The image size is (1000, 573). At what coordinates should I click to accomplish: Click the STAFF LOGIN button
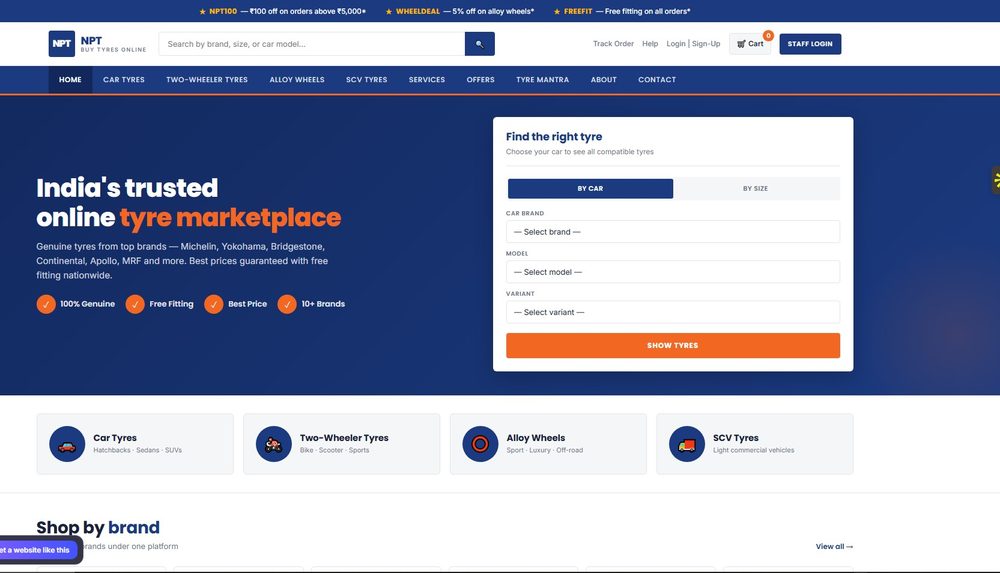810,44
